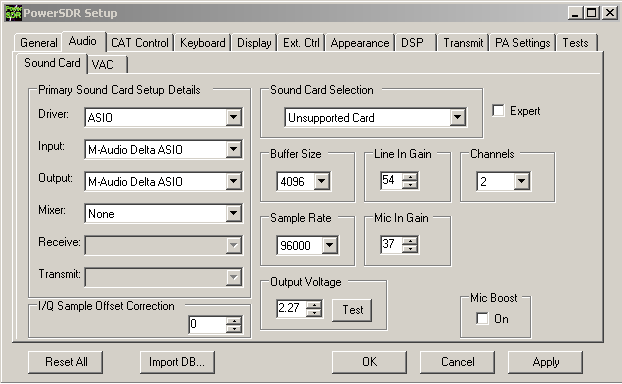Click the Apply button
The width and height of the screenshot is (622, 384).
[545, 362]
